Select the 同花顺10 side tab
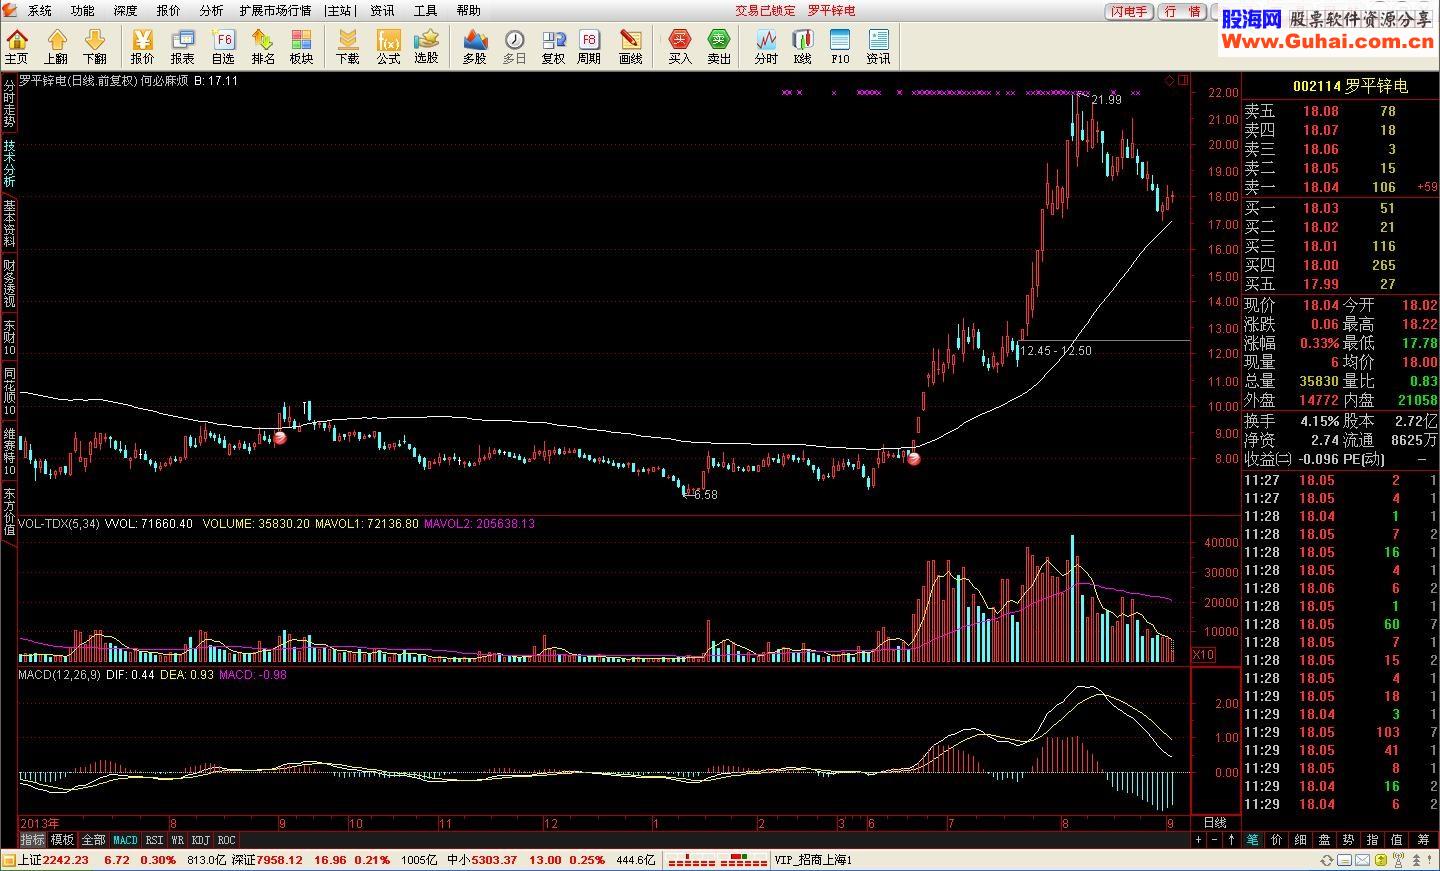The width and height of the screenshot is (1440, 871). [9, 391]
